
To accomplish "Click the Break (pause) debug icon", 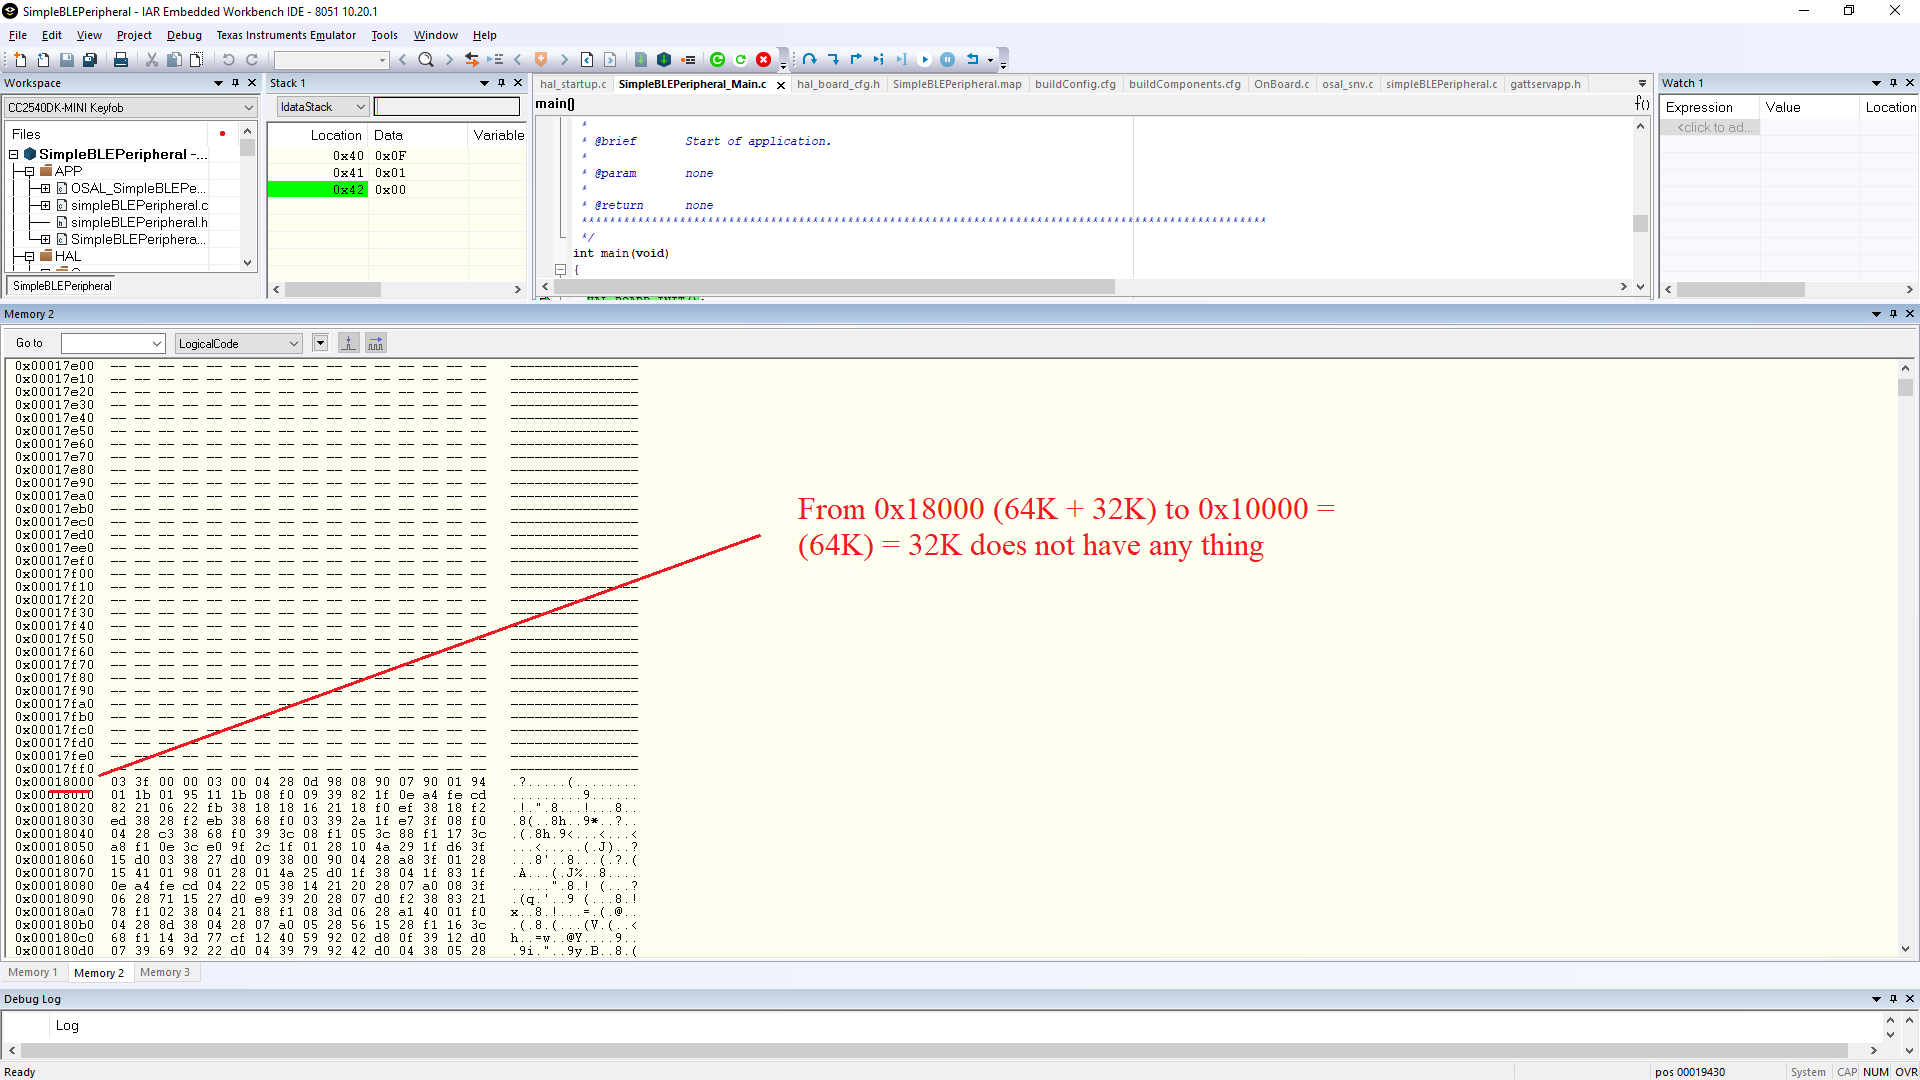I will [x=948, y=60].
